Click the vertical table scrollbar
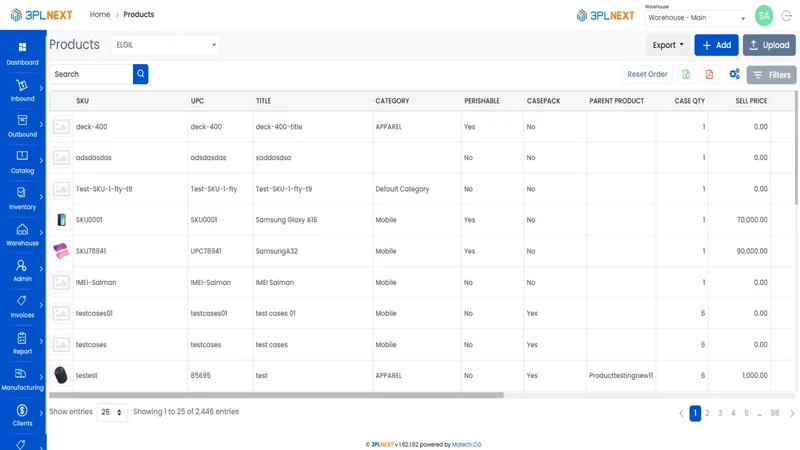Viewport: 800px width, 450px height. pyautogui.click(x=797, y=148)
